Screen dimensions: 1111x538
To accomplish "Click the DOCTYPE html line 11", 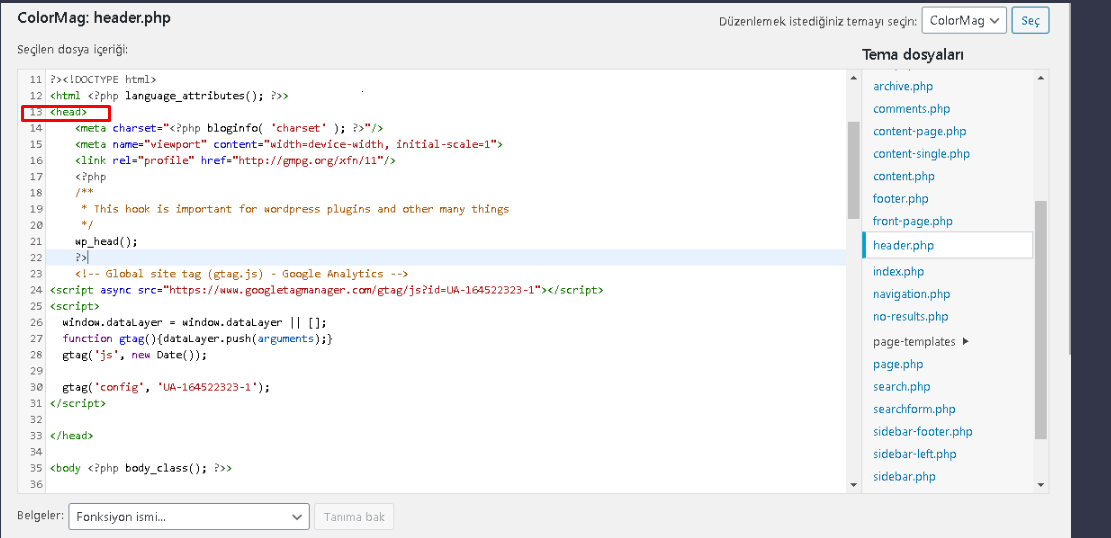I will [x=103, y=79].
